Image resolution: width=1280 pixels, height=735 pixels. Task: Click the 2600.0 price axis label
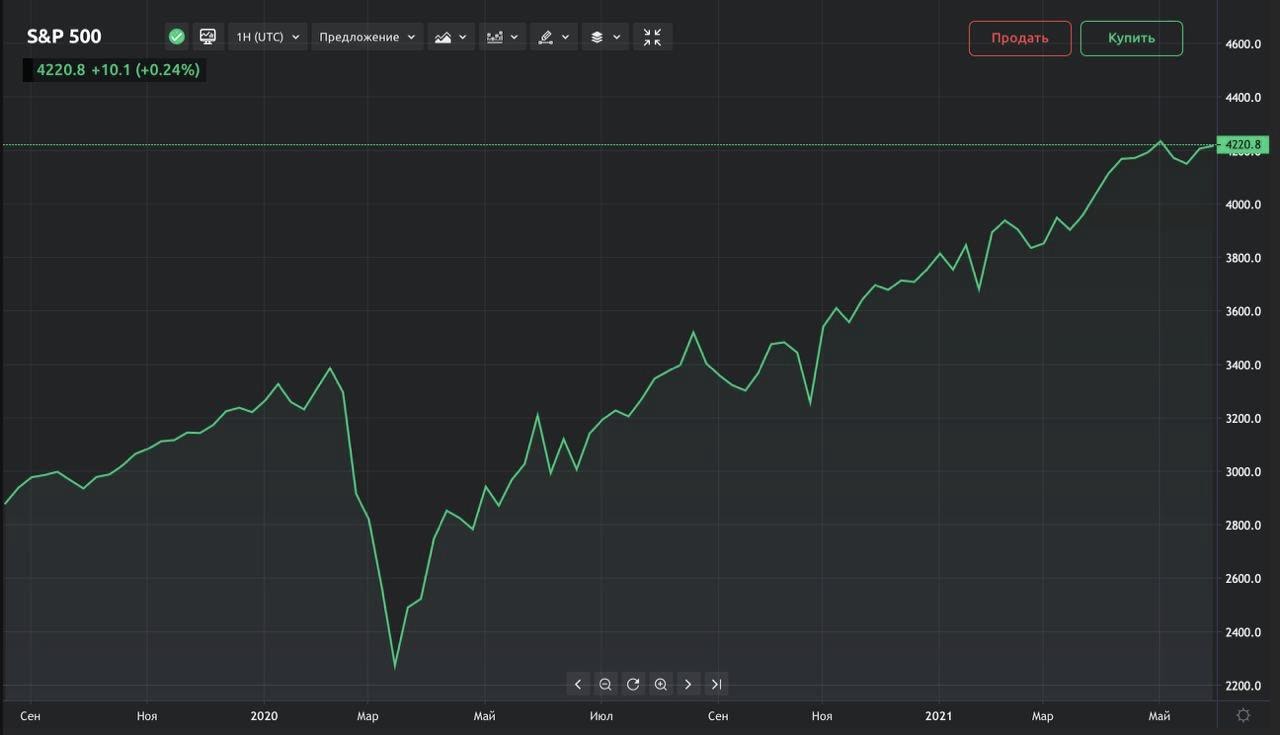pos(1244,579)
